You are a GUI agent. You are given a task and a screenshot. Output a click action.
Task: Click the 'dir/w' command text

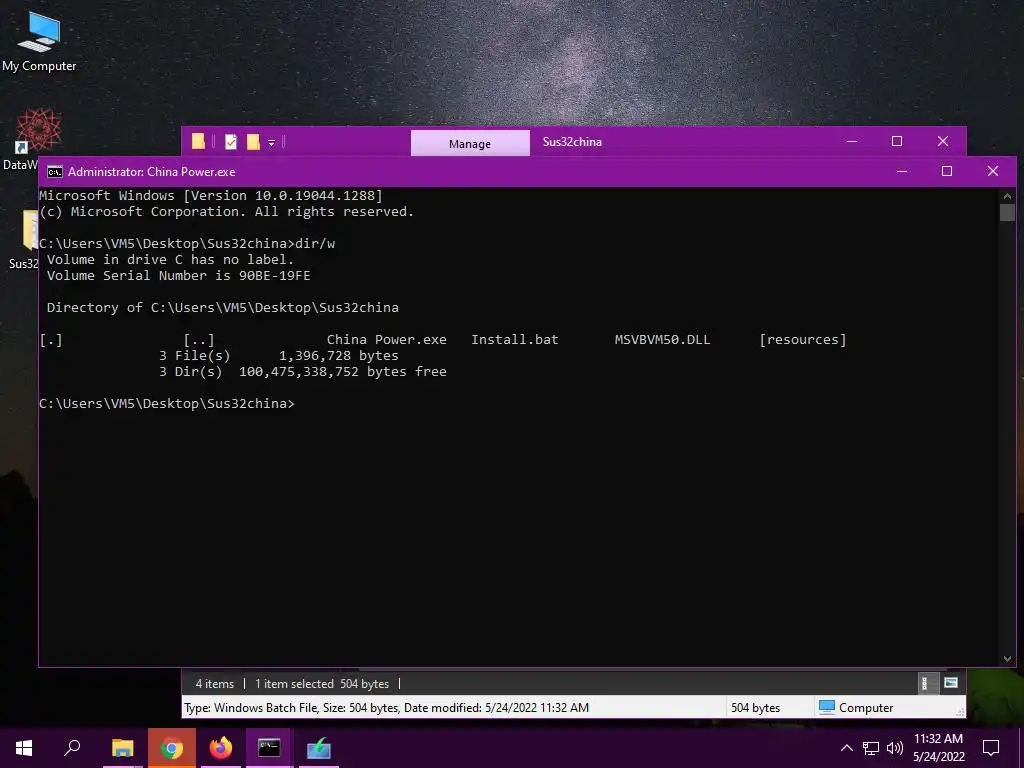point(315,244)
